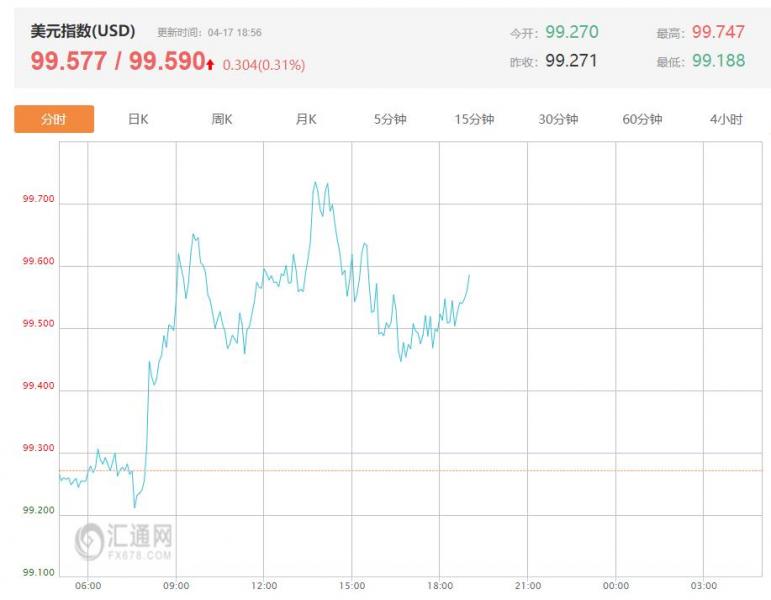Click the 最低 value 99.188
Image resolution: width=771 pixels, height=600 pixels.
point(718,60)
